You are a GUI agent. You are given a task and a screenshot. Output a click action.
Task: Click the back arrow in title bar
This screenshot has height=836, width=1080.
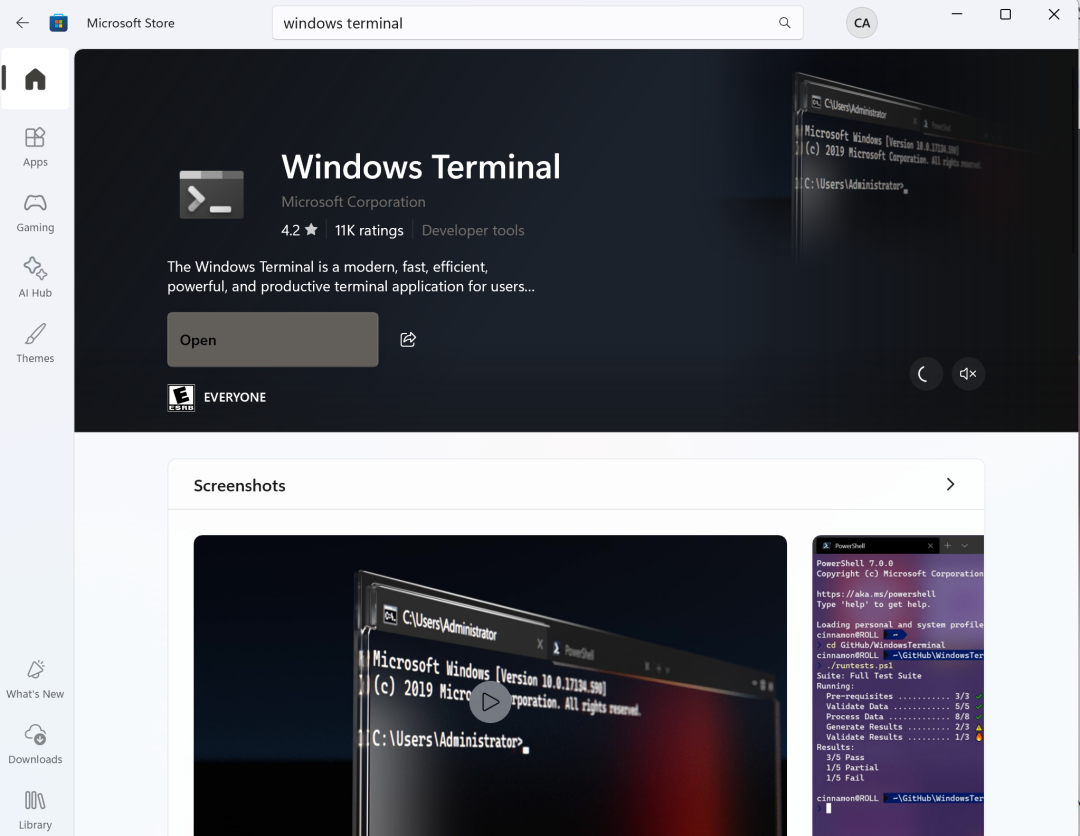point(22,23)
